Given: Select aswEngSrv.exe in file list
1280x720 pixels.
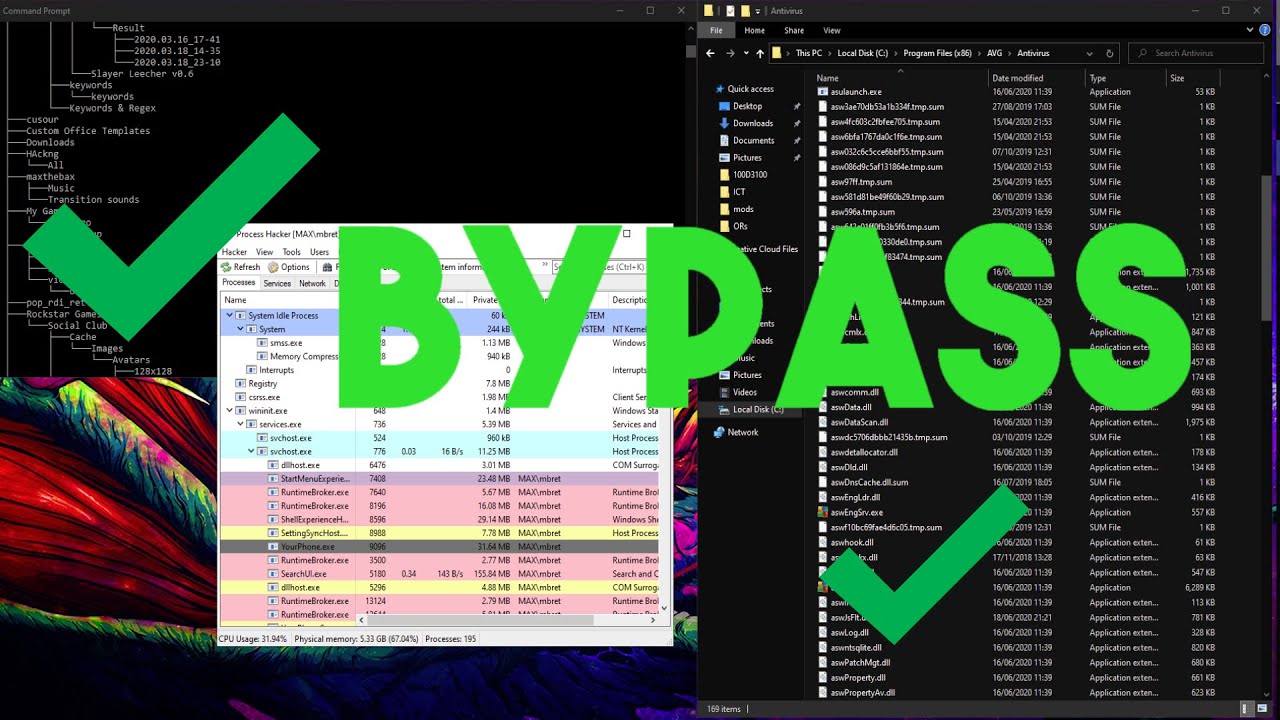Looking at the screenshot, I should [856, 512].
